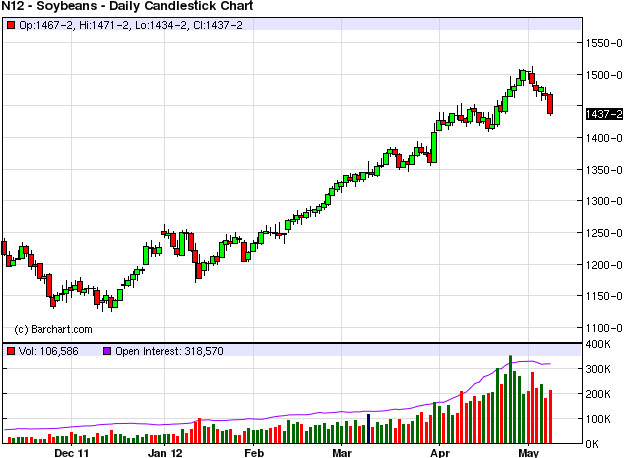Select the current price marker 1437-2
625x458 pixels.
pos(600,114)
